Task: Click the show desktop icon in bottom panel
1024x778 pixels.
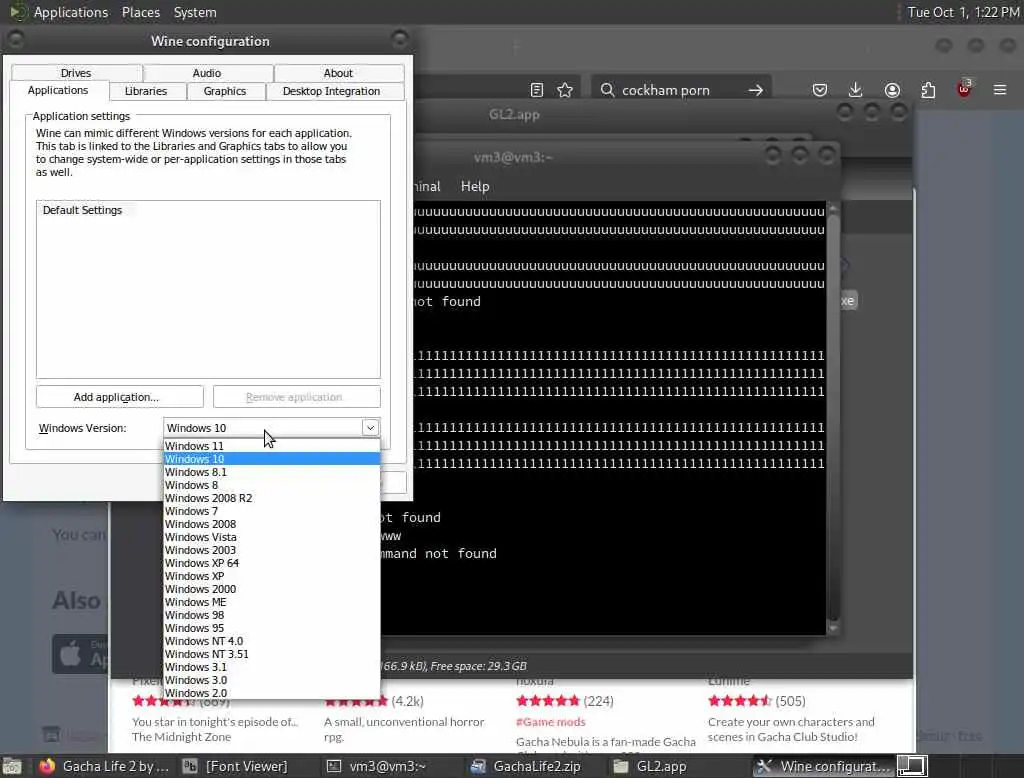Action: click(12, 766)
